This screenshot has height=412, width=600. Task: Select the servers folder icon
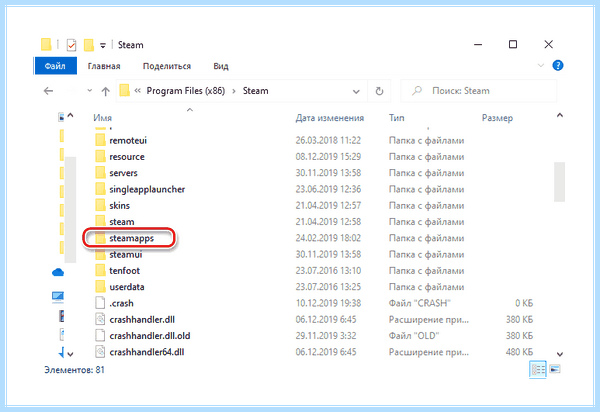pos(100,173)
